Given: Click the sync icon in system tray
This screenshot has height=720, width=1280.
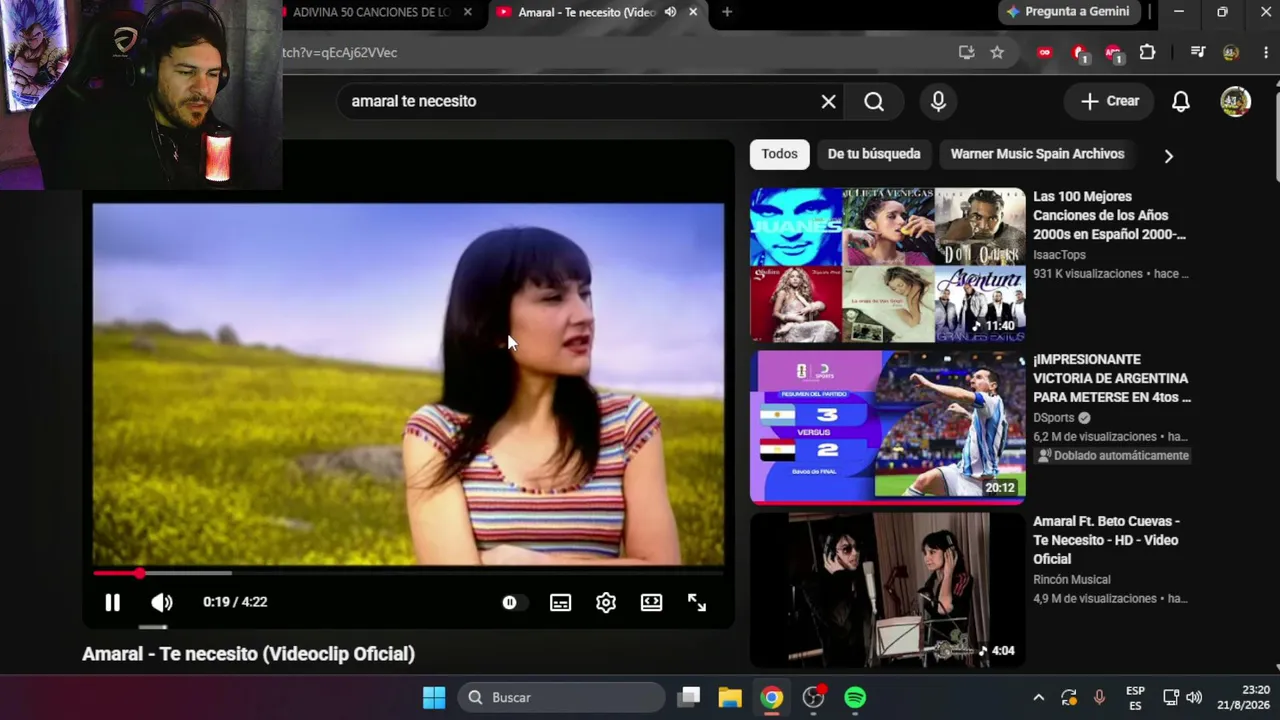Looking at the screenshot, I should pyautogui.click(x=1069, y=697).
